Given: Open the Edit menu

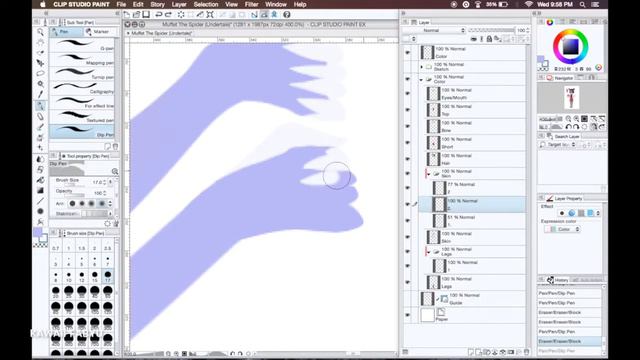Looking at the screenshot, I should [138, 4].
